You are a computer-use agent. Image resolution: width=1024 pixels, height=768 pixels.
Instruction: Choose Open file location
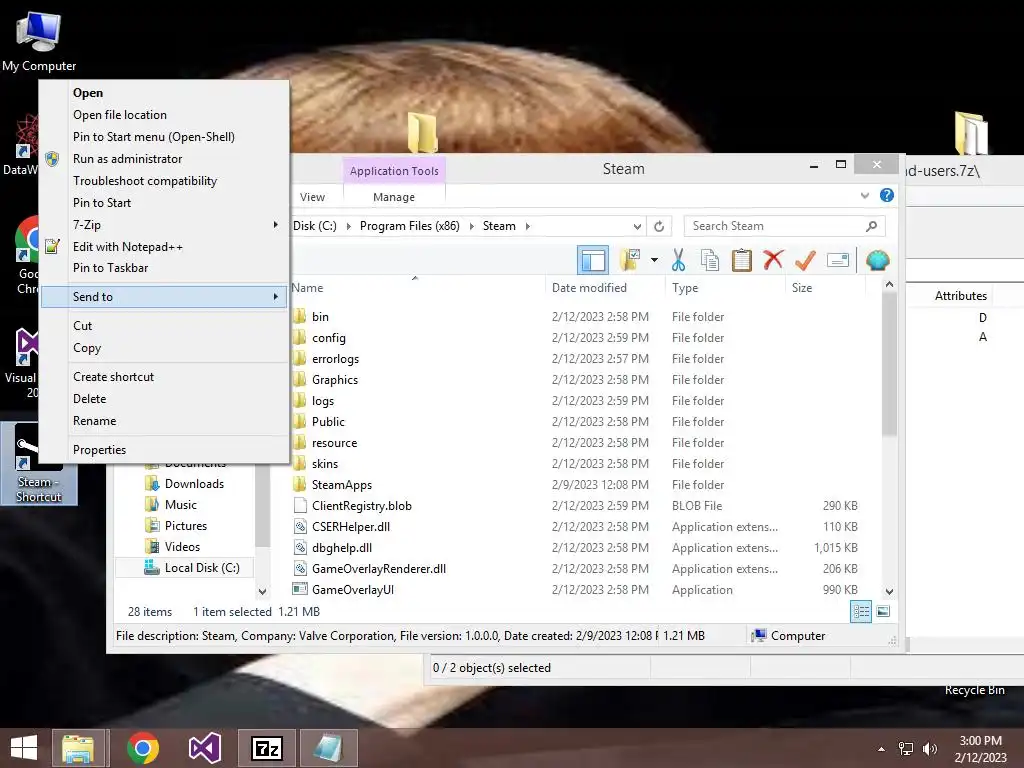165,115
